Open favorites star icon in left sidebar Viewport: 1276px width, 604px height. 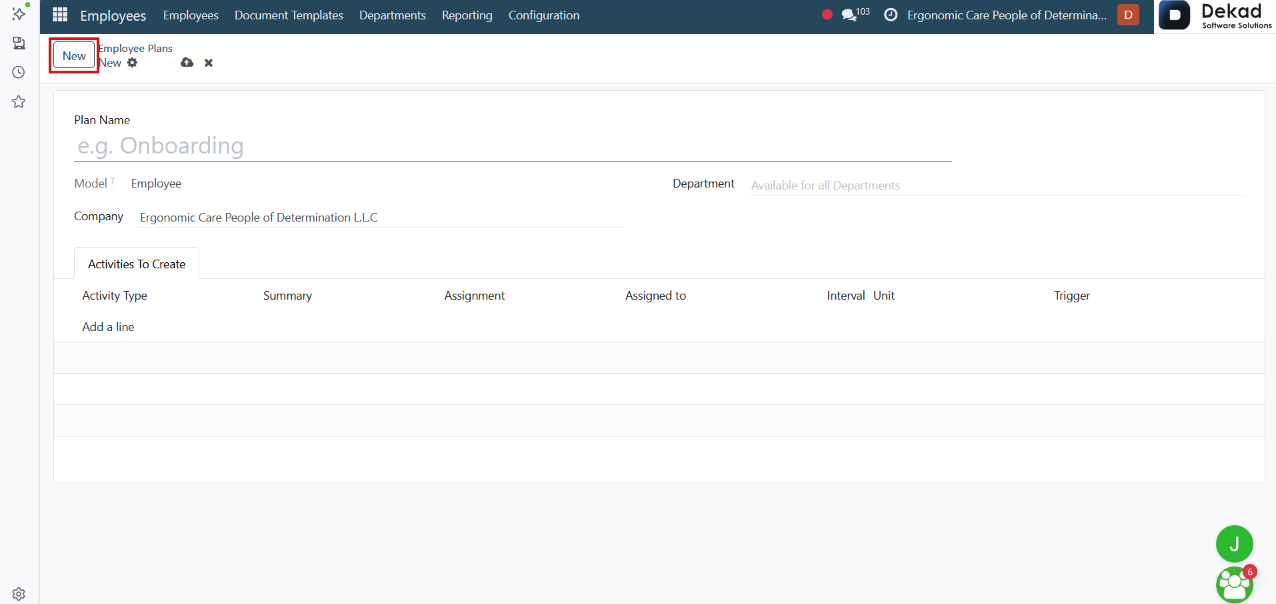(x=18, y=102)
